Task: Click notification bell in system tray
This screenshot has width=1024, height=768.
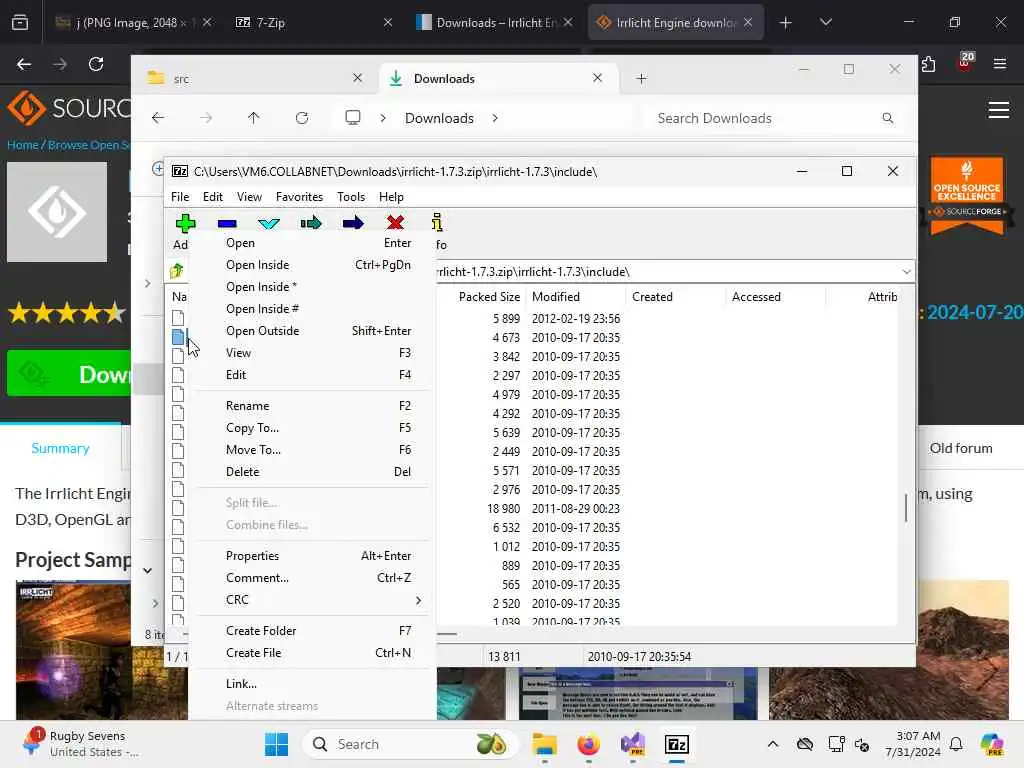Action: (x=956, y=744)
